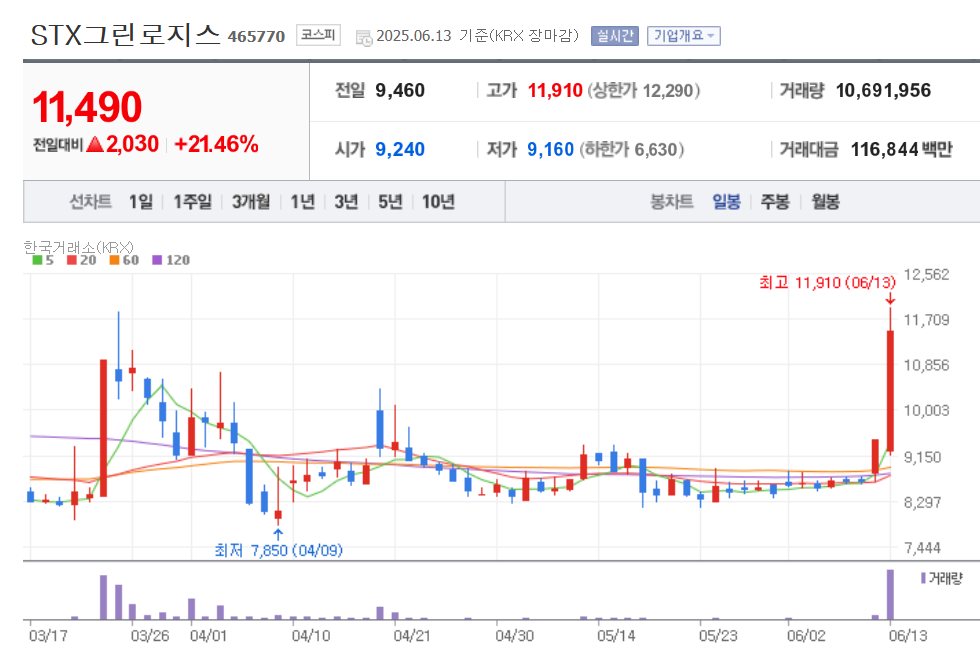
Task: Click the red up triangle next to 2,030
Action: [x=95, y=145]
